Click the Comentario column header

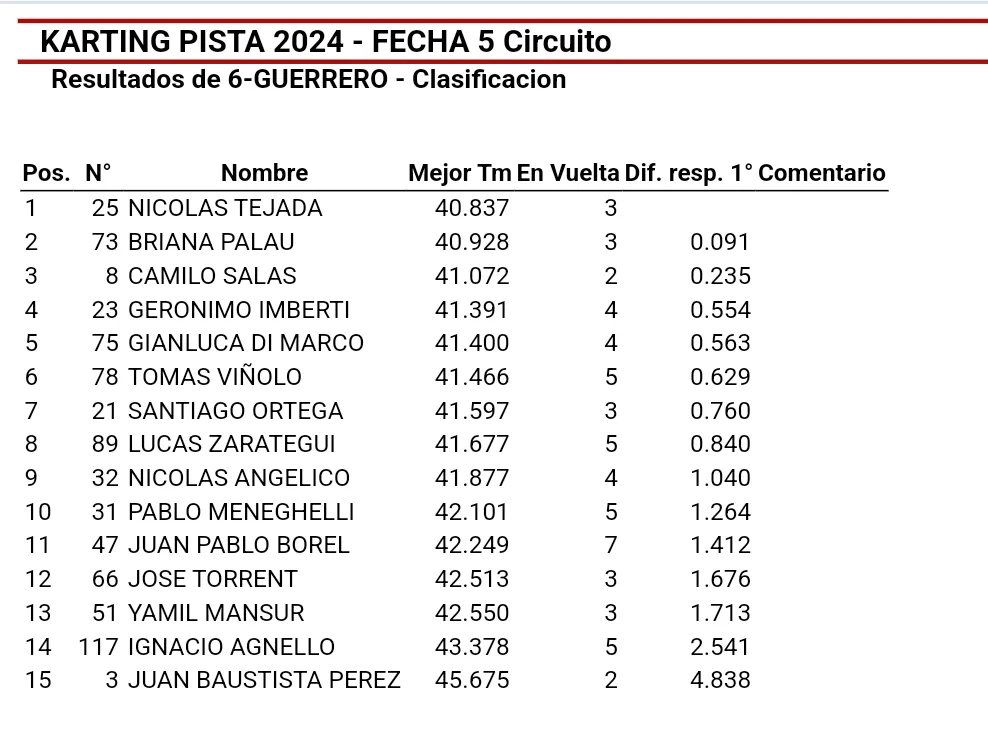point(822,173)
